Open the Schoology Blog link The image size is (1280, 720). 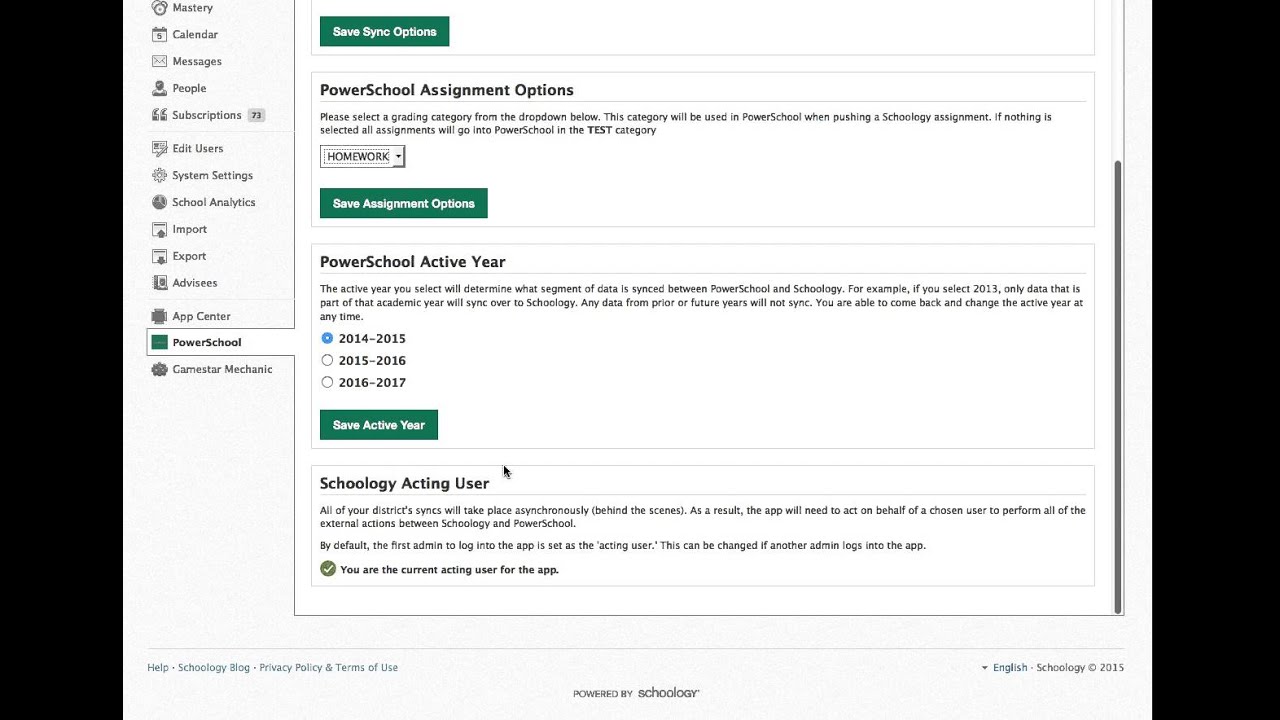click(x=214, y=667)
